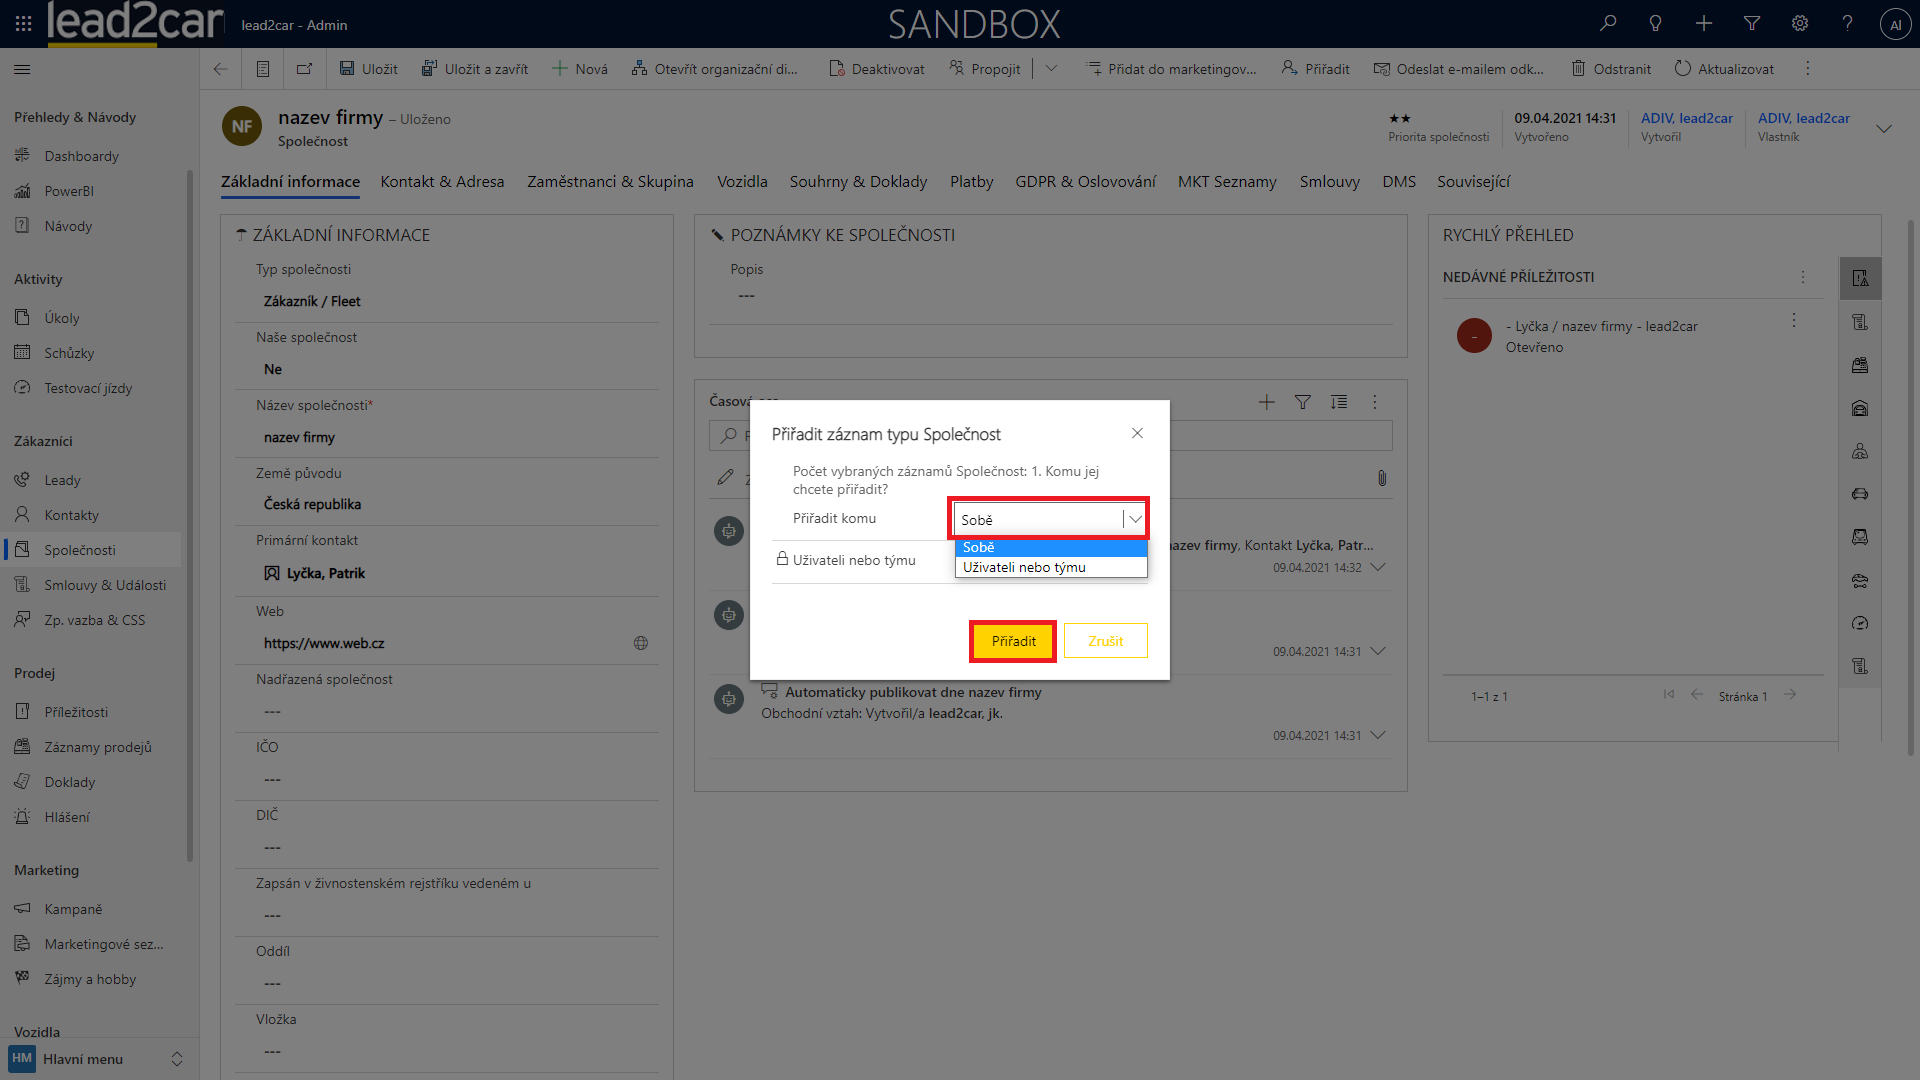Expand the header details chevron
1920x1080 pixels.
[x=1884, y=128]
